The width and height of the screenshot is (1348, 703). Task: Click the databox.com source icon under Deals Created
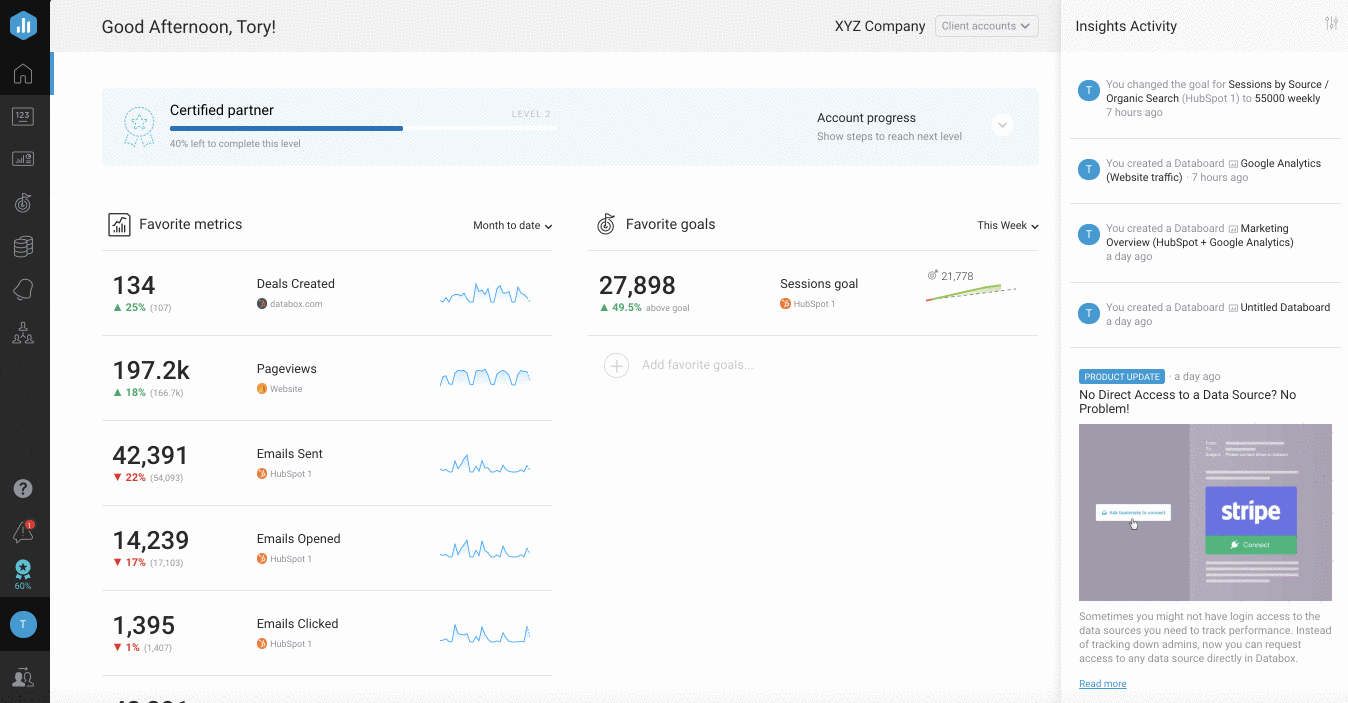262,304
